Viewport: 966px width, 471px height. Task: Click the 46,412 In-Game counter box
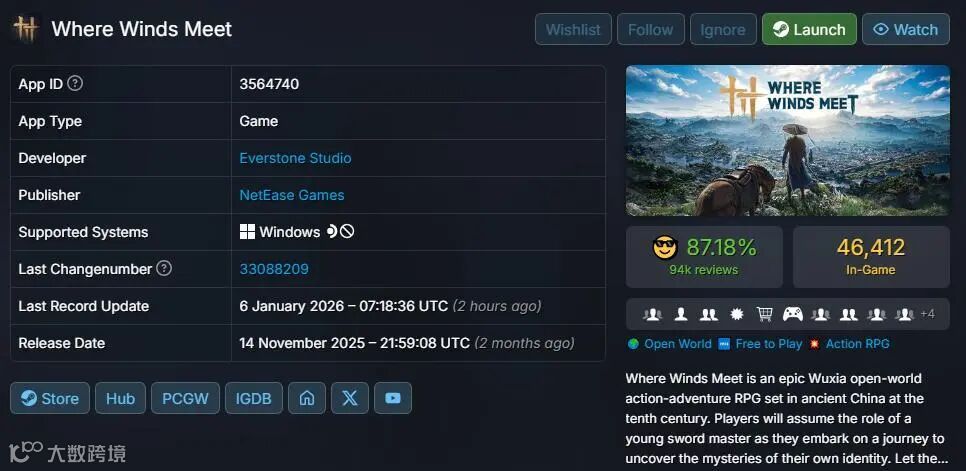(x=871, y=257)
